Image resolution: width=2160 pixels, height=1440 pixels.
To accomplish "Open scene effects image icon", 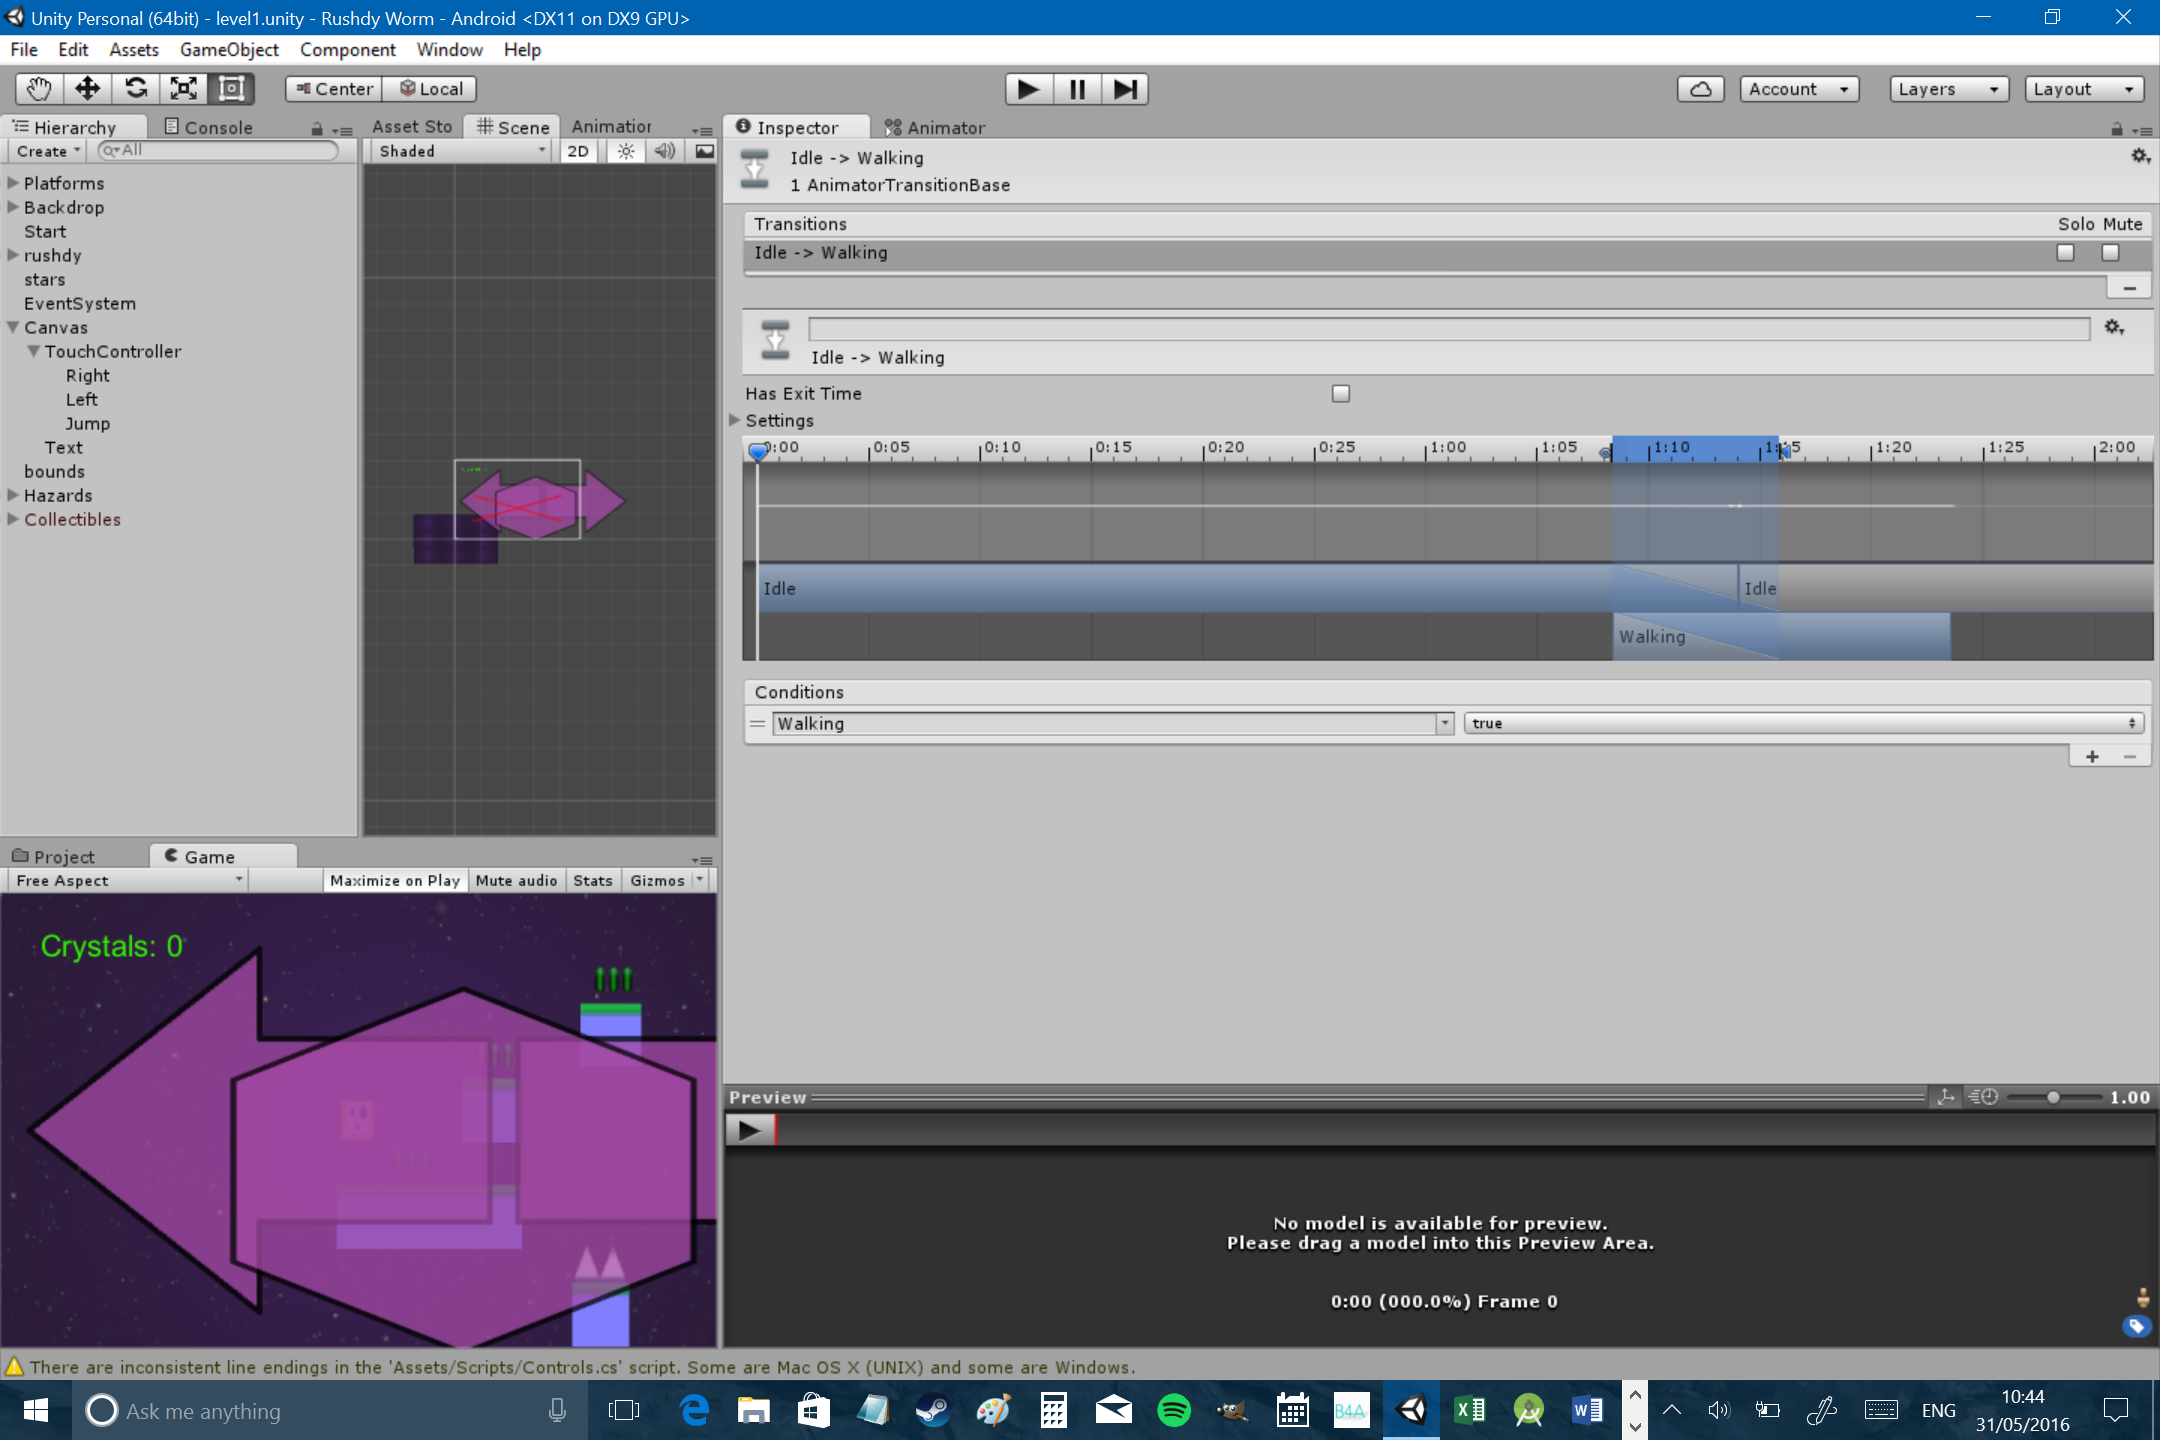I will (705, 151).
